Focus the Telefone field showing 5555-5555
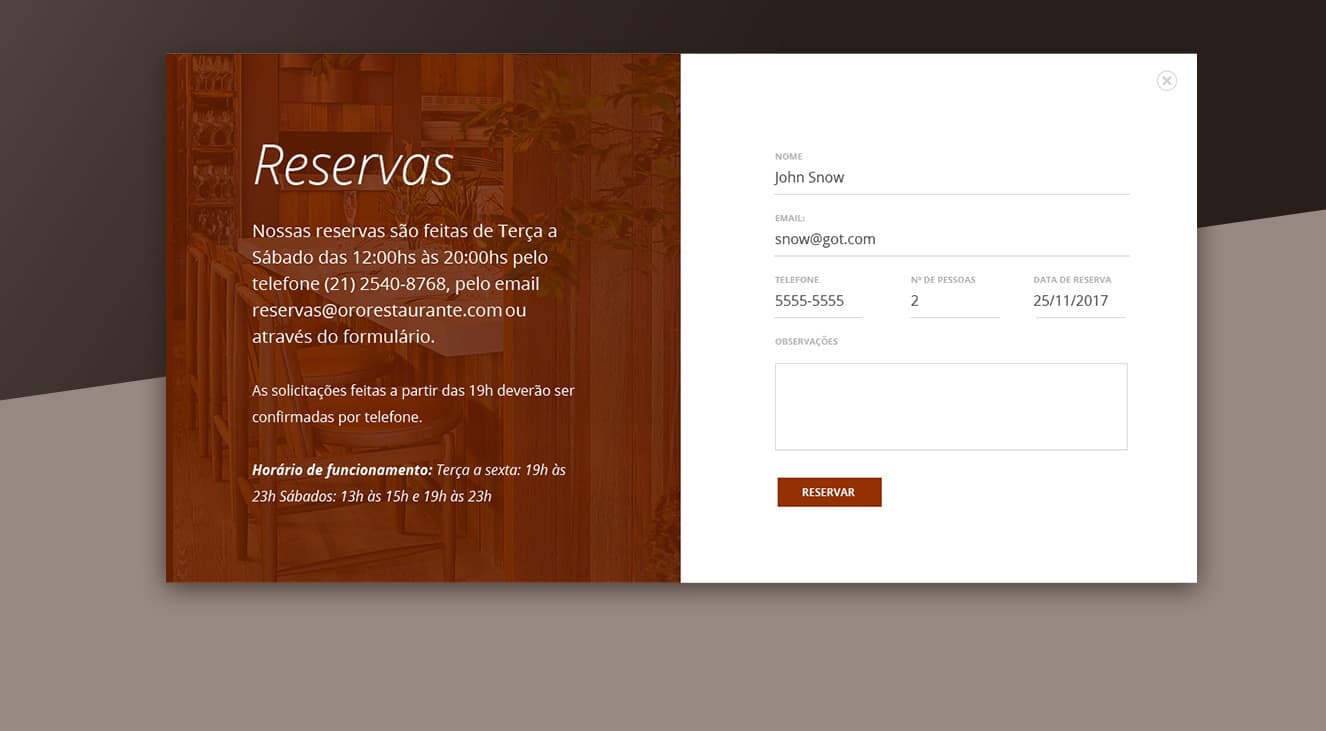 (819, 301)
